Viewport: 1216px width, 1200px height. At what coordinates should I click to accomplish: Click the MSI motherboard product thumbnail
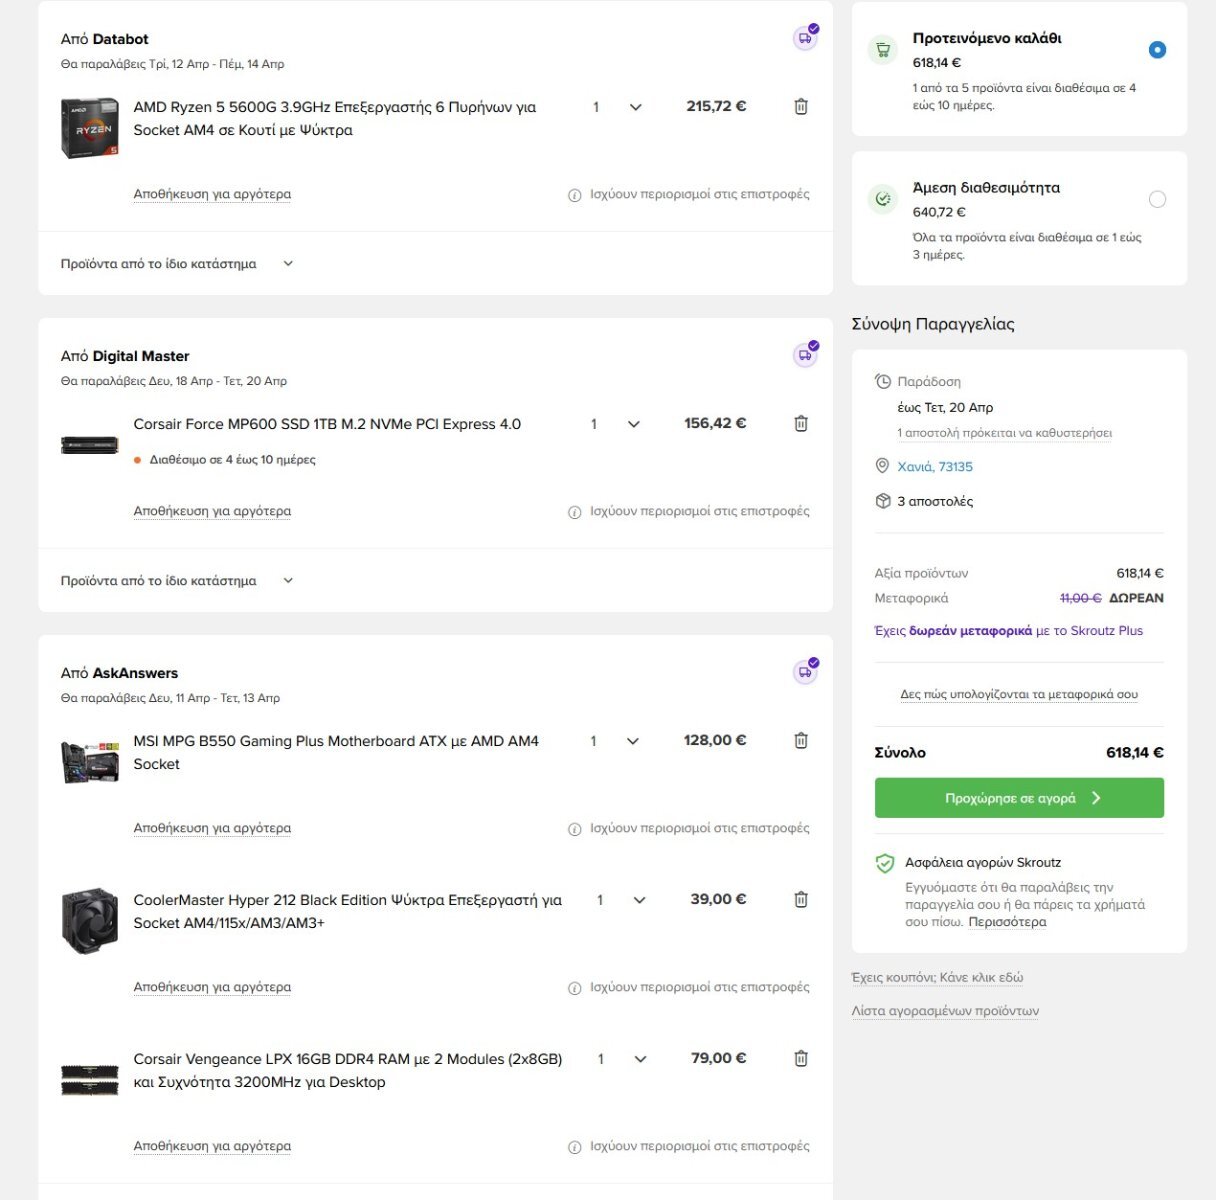90,762
